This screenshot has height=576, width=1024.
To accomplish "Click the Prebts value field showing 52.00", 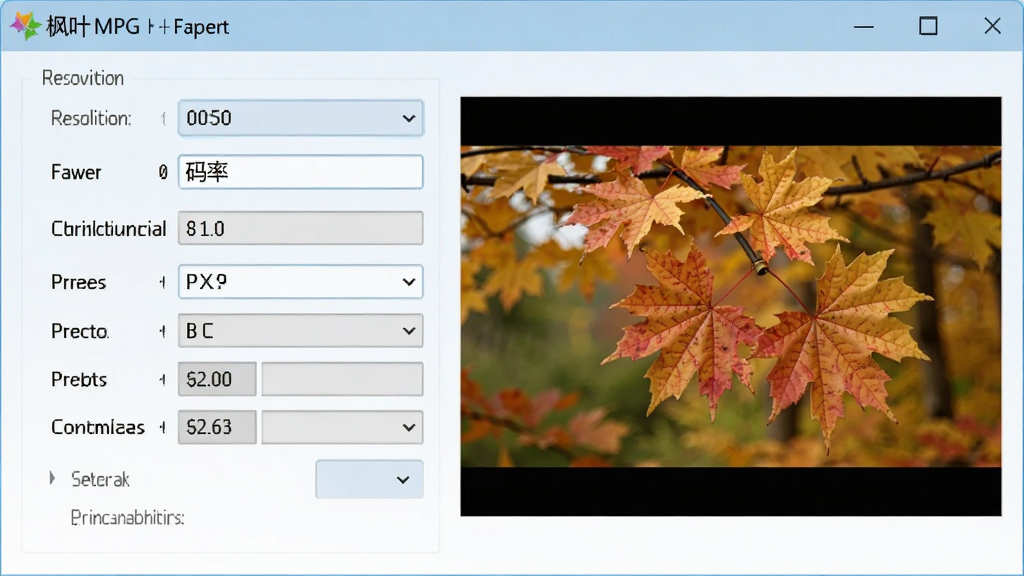I will [x=217, y=379].
